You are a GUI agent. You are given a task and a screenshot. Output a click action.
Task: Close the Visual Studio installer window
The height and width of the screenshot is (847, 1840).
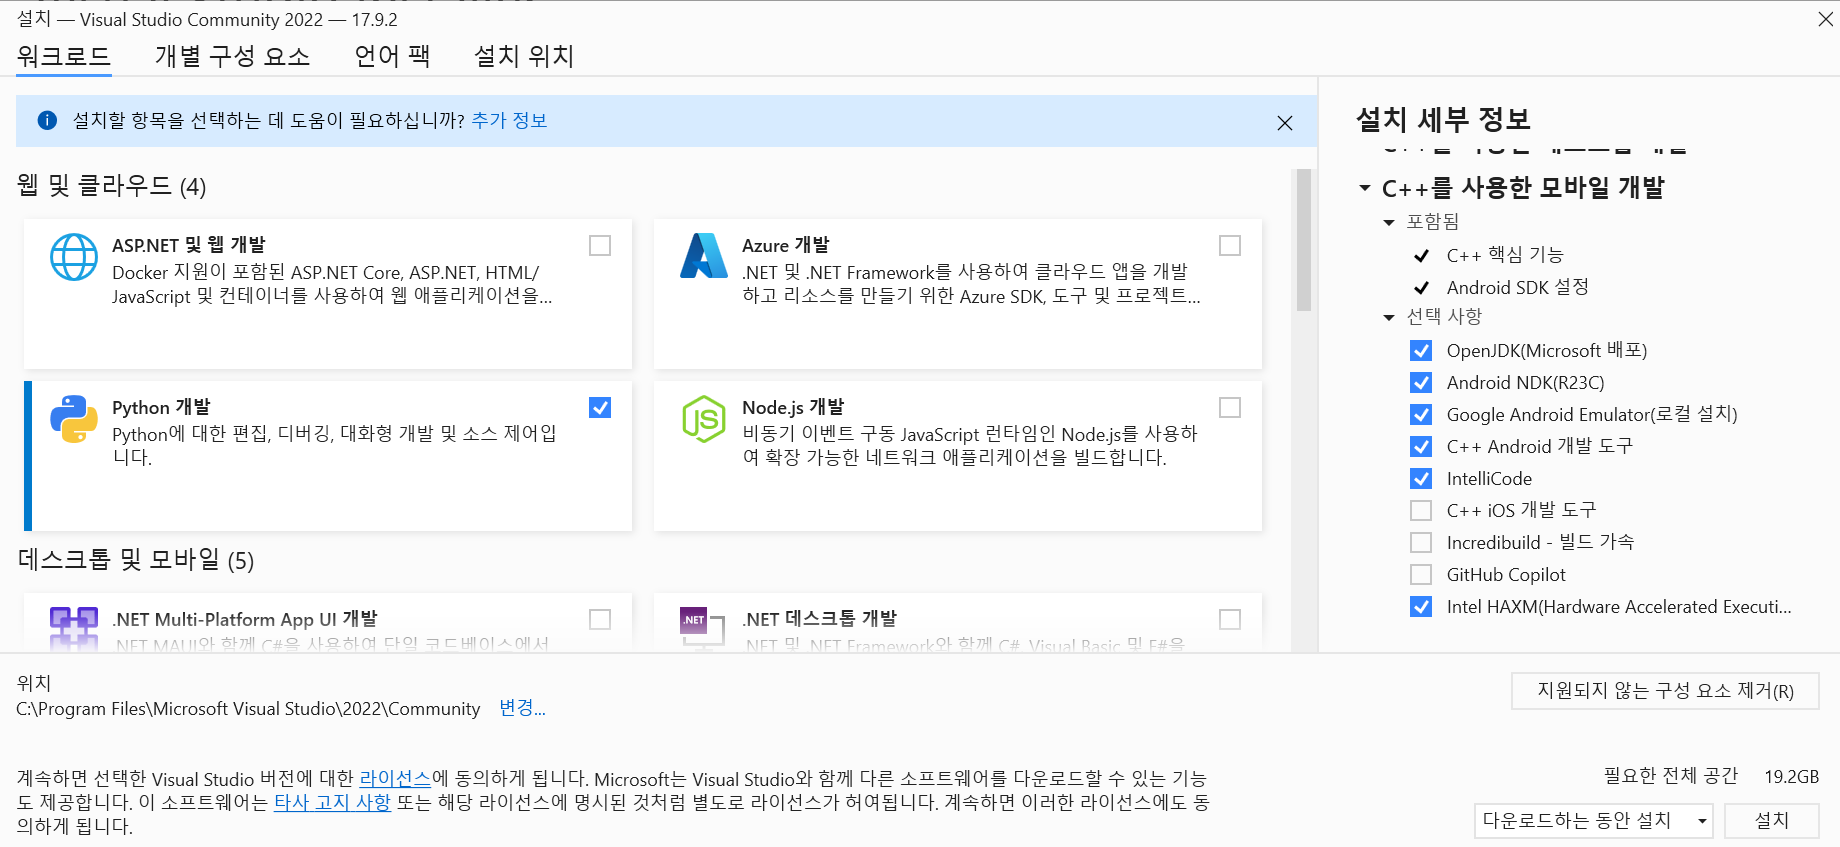point(1825,19)
